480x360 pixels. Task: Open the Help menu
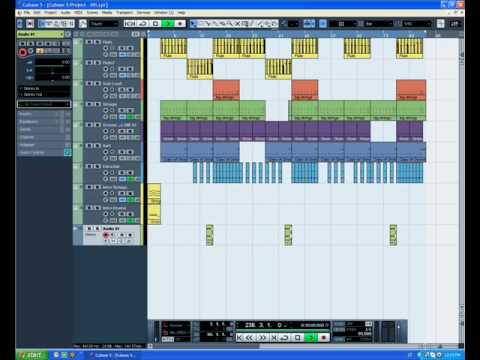pyautogui.click(x=181, y=13)
